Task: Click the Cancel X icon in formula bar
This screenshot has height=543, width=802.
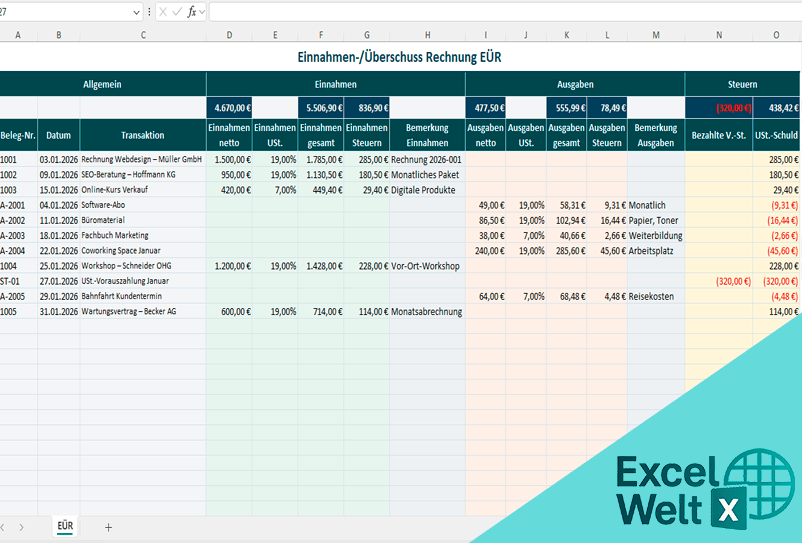Action: click(x=163, y=12)
